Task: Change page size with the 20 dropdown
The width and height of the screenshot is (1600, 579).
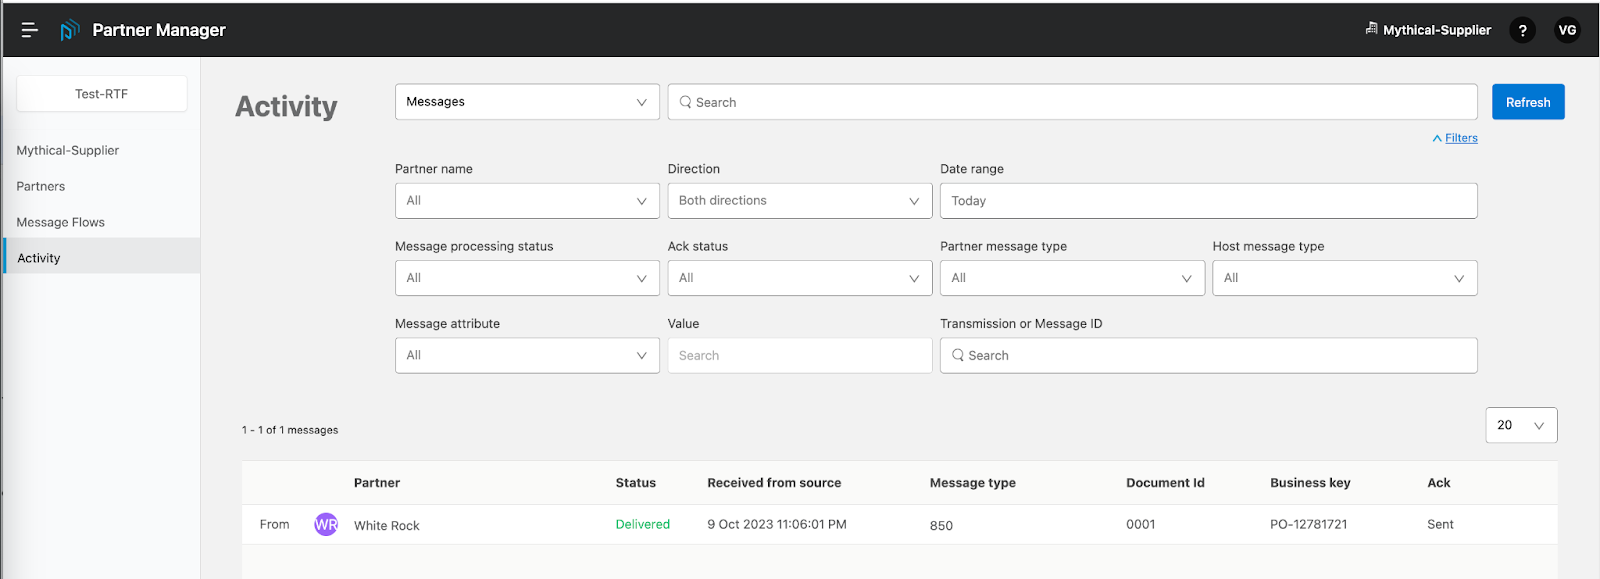Action: 1520,425
